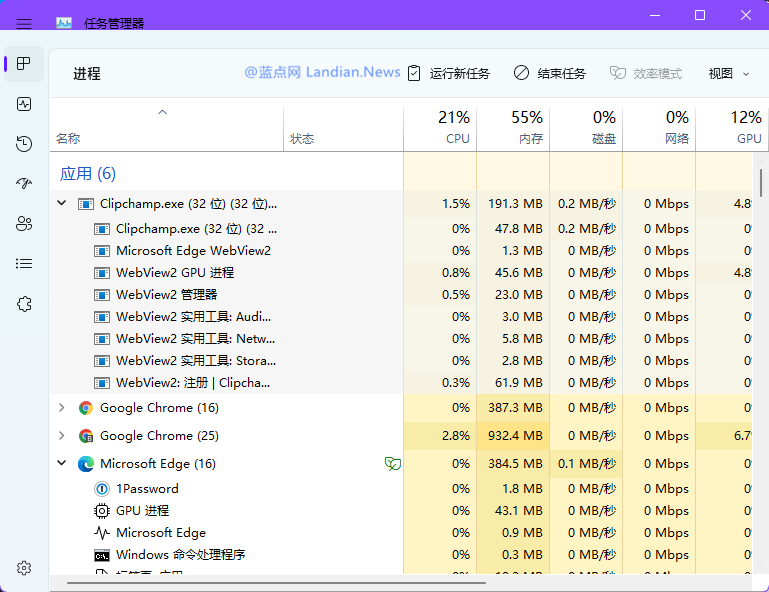The image size is (769, 592).
Task: Select WebView2: 注册 | Clipcha... row
Action: [x=401, y=383]
